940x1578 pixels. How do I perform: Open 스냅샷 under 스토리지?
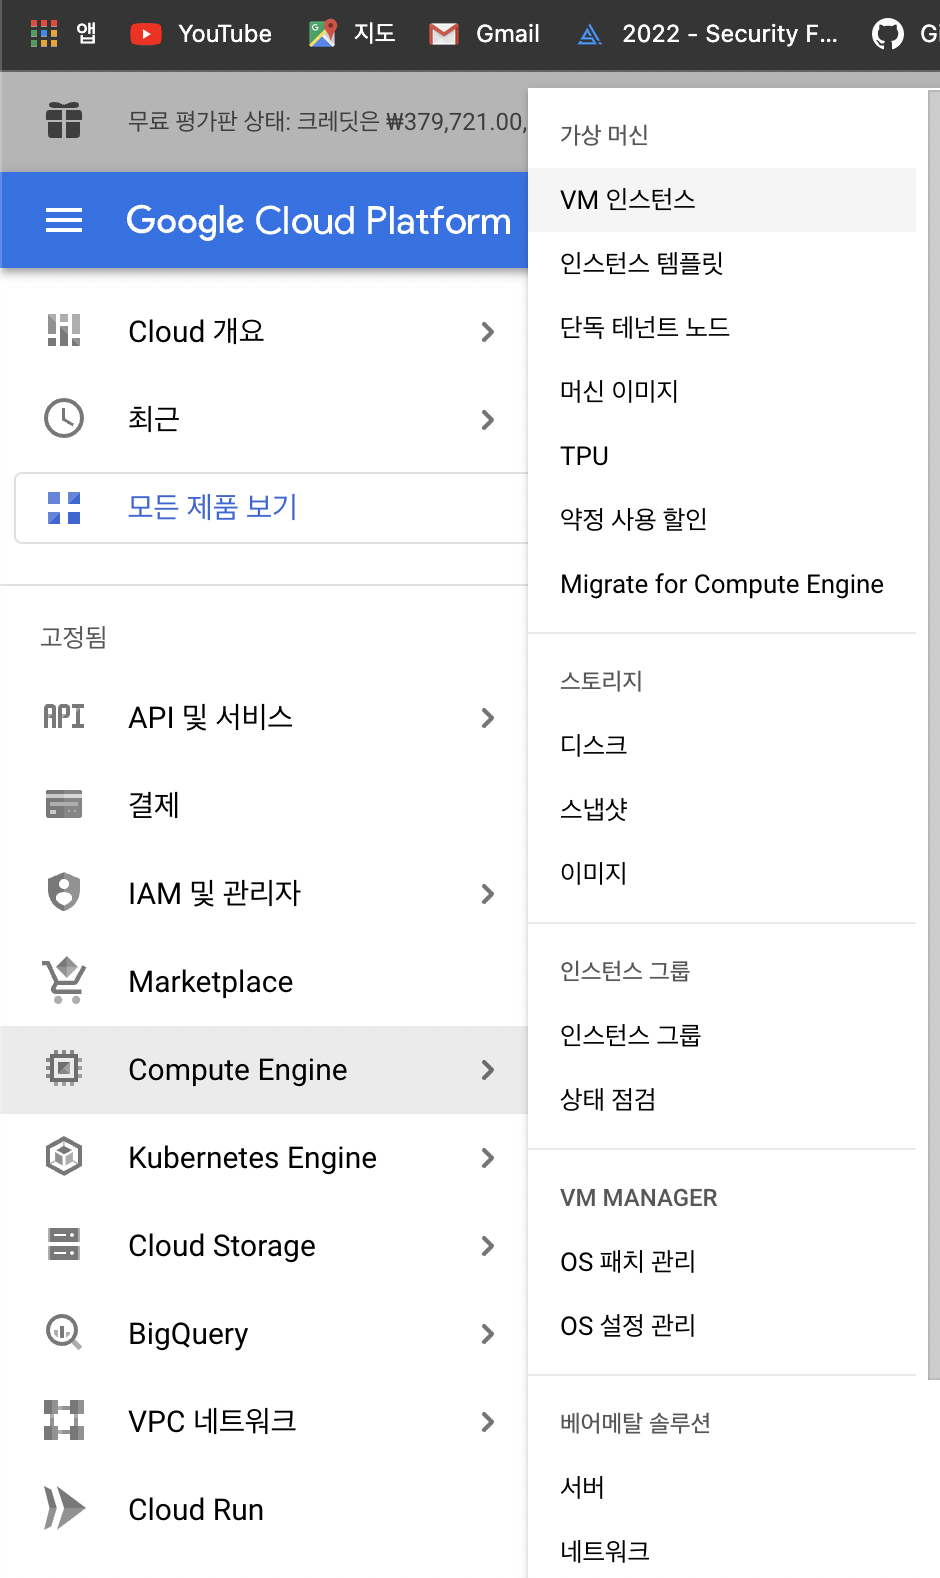722,809
